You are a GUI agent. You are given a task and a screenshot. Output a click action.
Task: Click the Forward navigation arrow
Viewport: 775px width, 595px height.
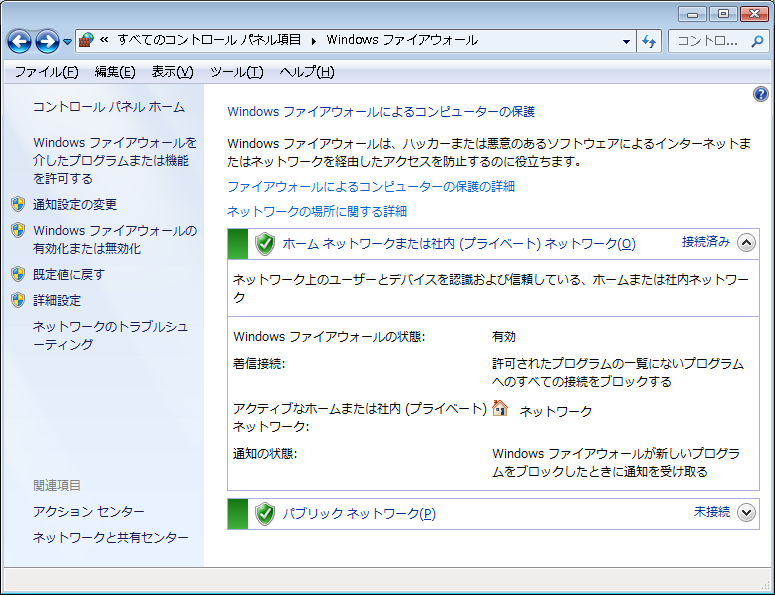(x=47, y=42)
